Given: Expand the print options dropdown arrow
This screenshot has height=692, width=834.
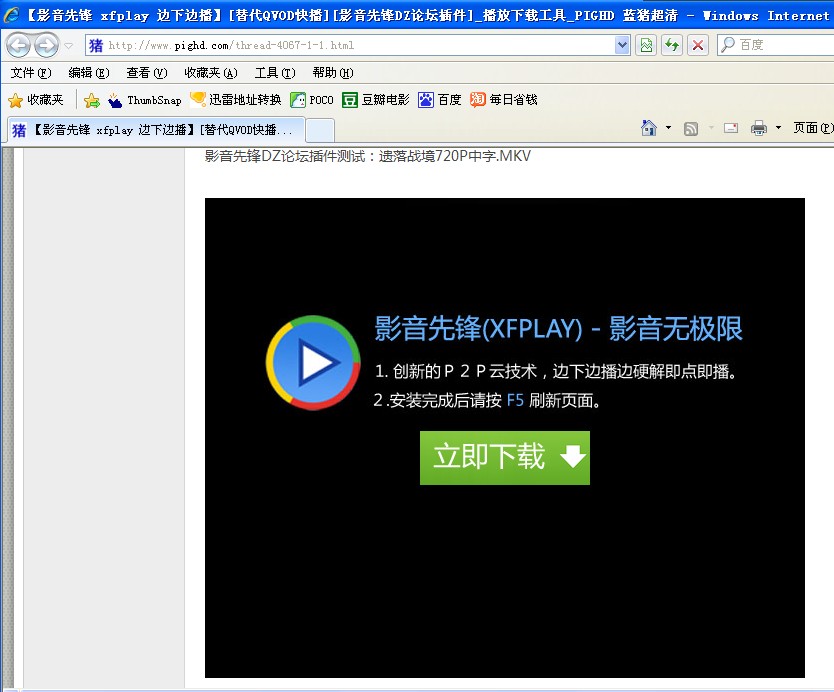Looking at the screenshot, I should click(778, 128).
